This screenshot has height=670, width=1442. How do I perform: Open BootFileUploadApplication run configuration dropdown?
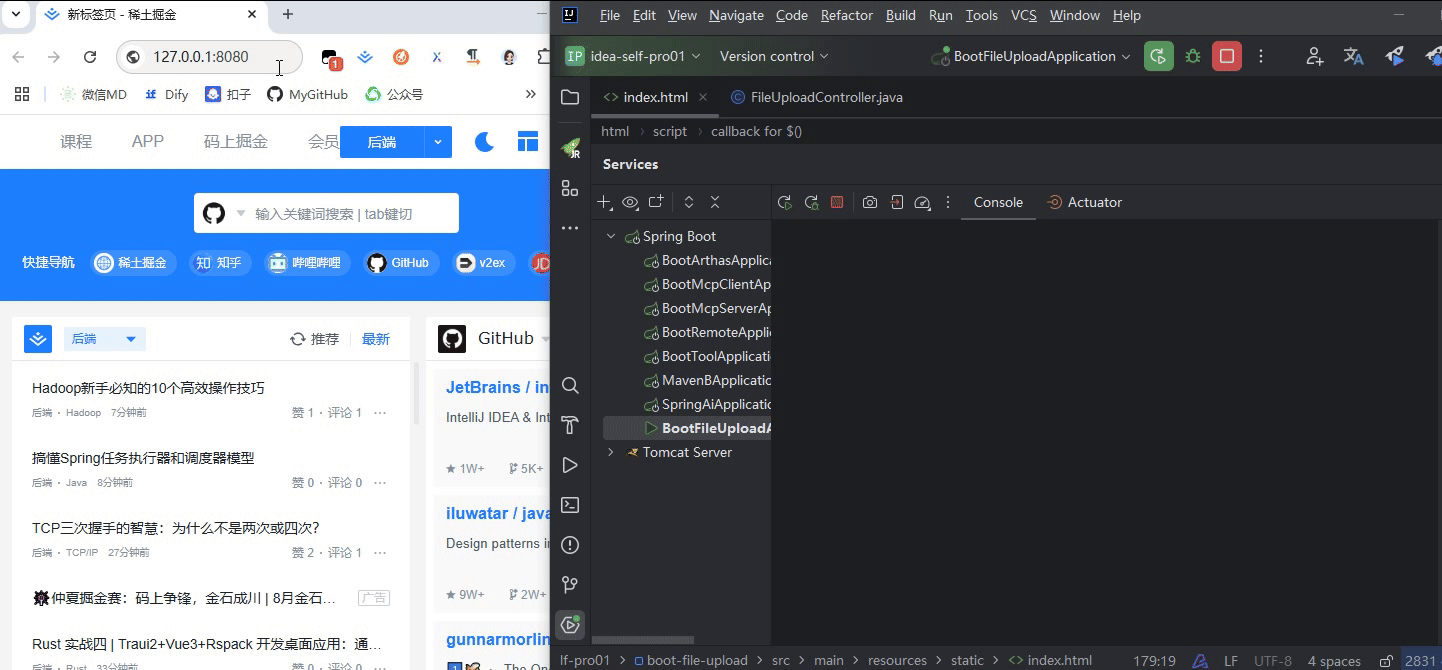pyautogui.click(x=1030, y=56)
